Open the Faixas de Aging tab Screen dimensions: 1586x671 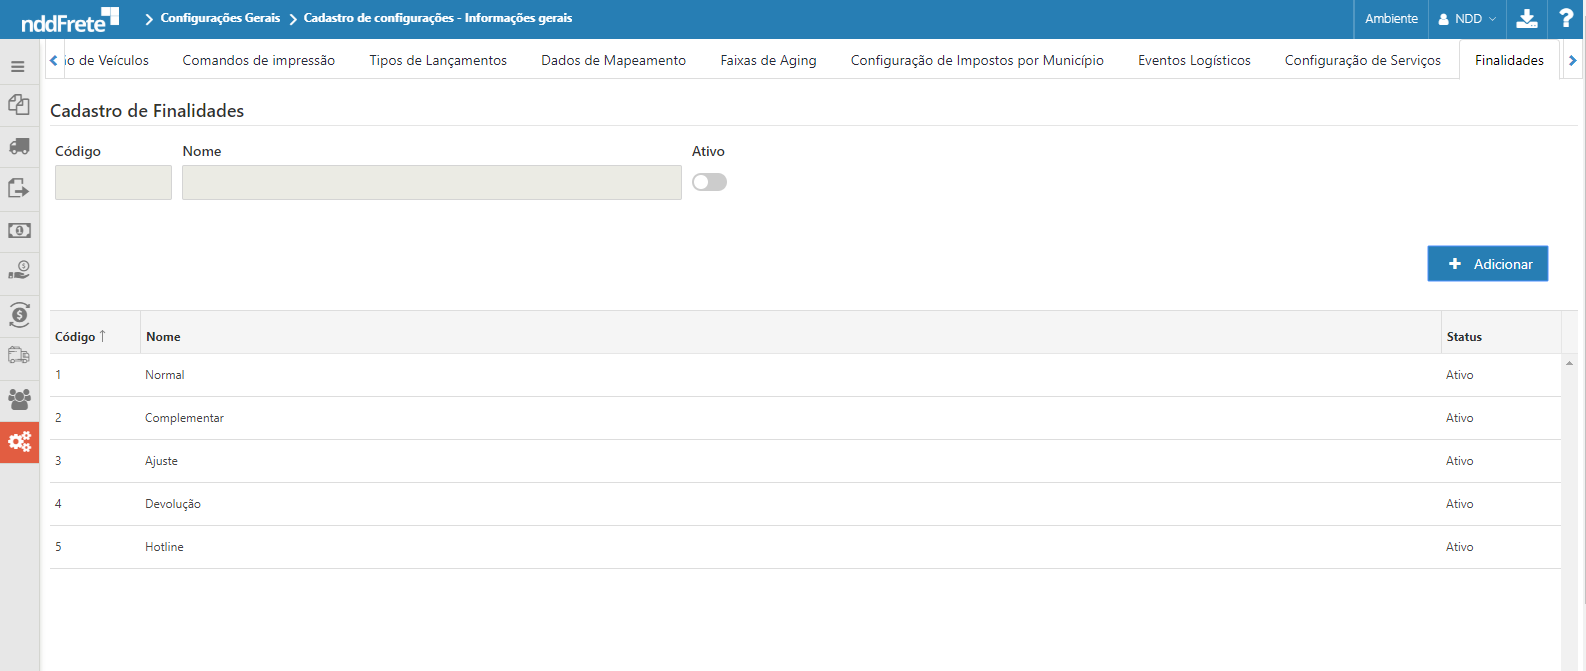click(x=768, y=61)
